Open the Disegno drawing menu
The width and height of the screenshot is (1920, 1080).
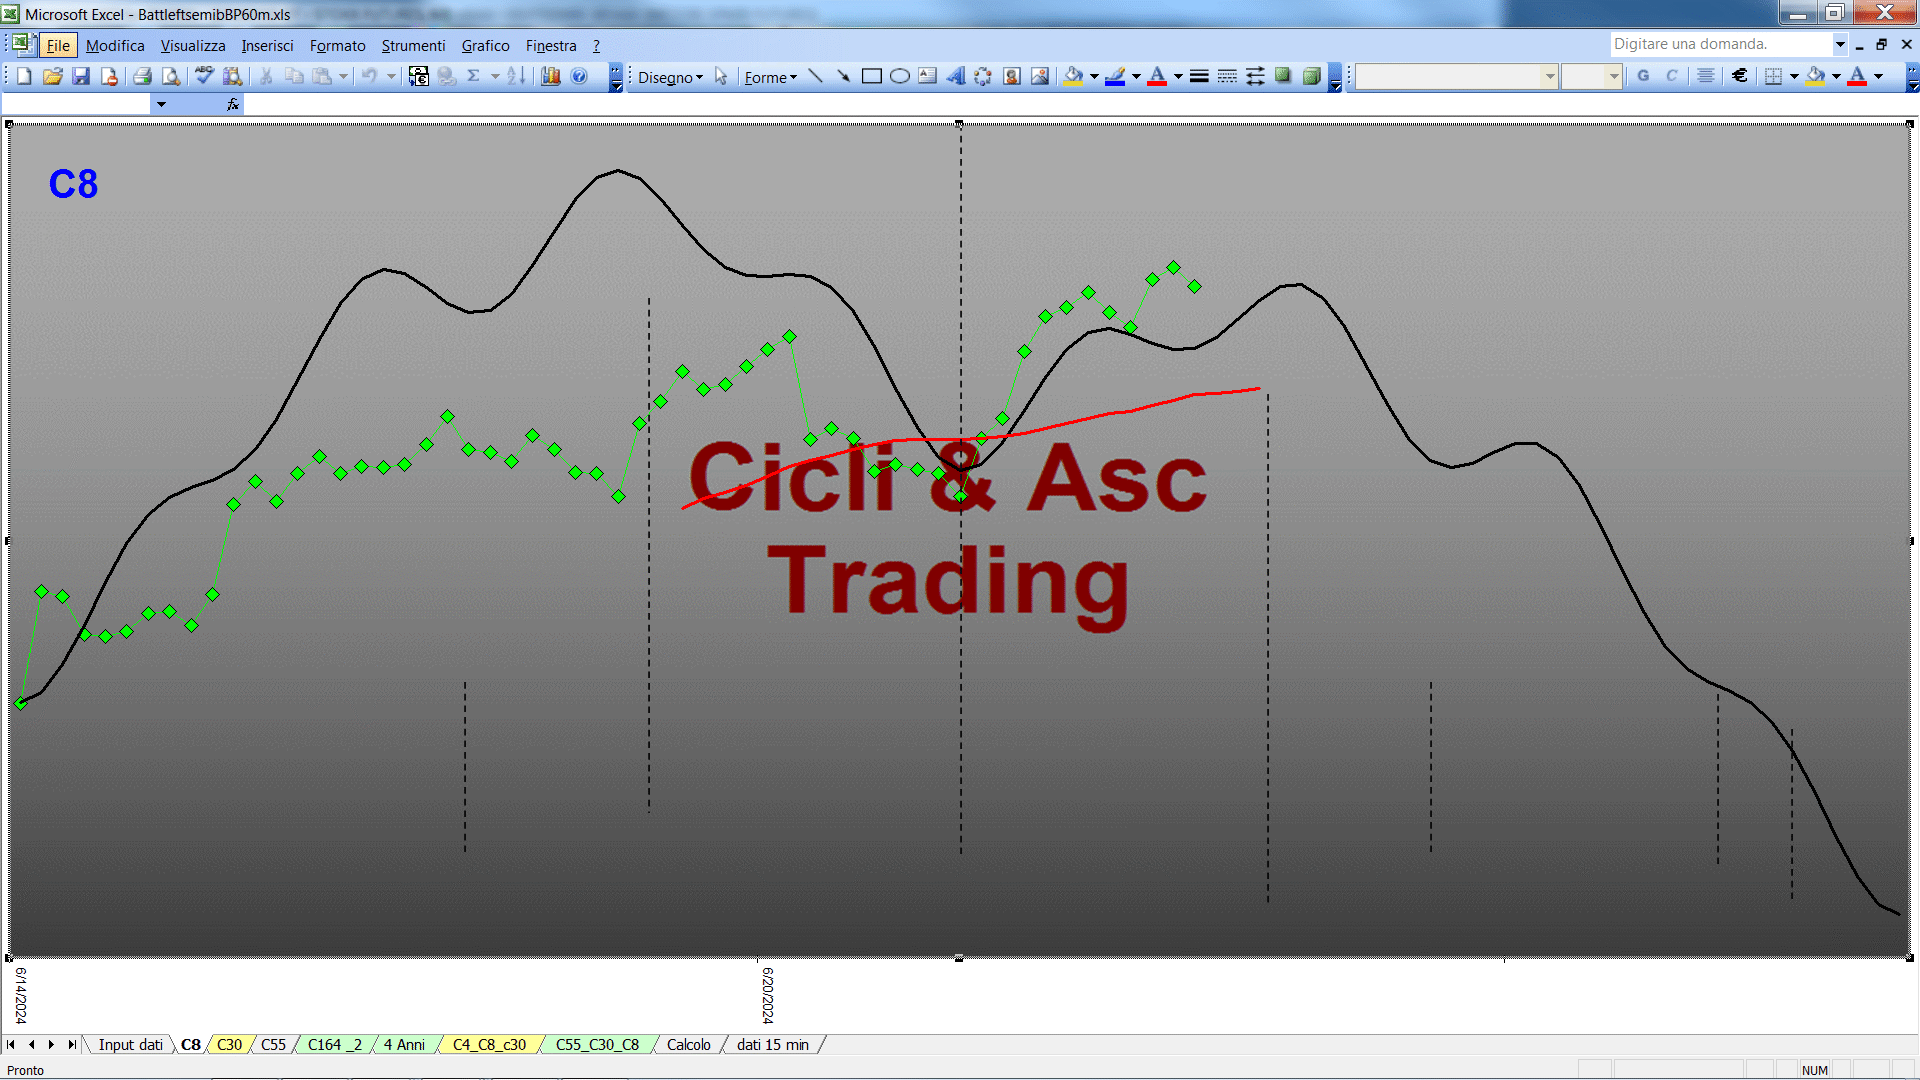pyautogui.click(x=670, y=77)
